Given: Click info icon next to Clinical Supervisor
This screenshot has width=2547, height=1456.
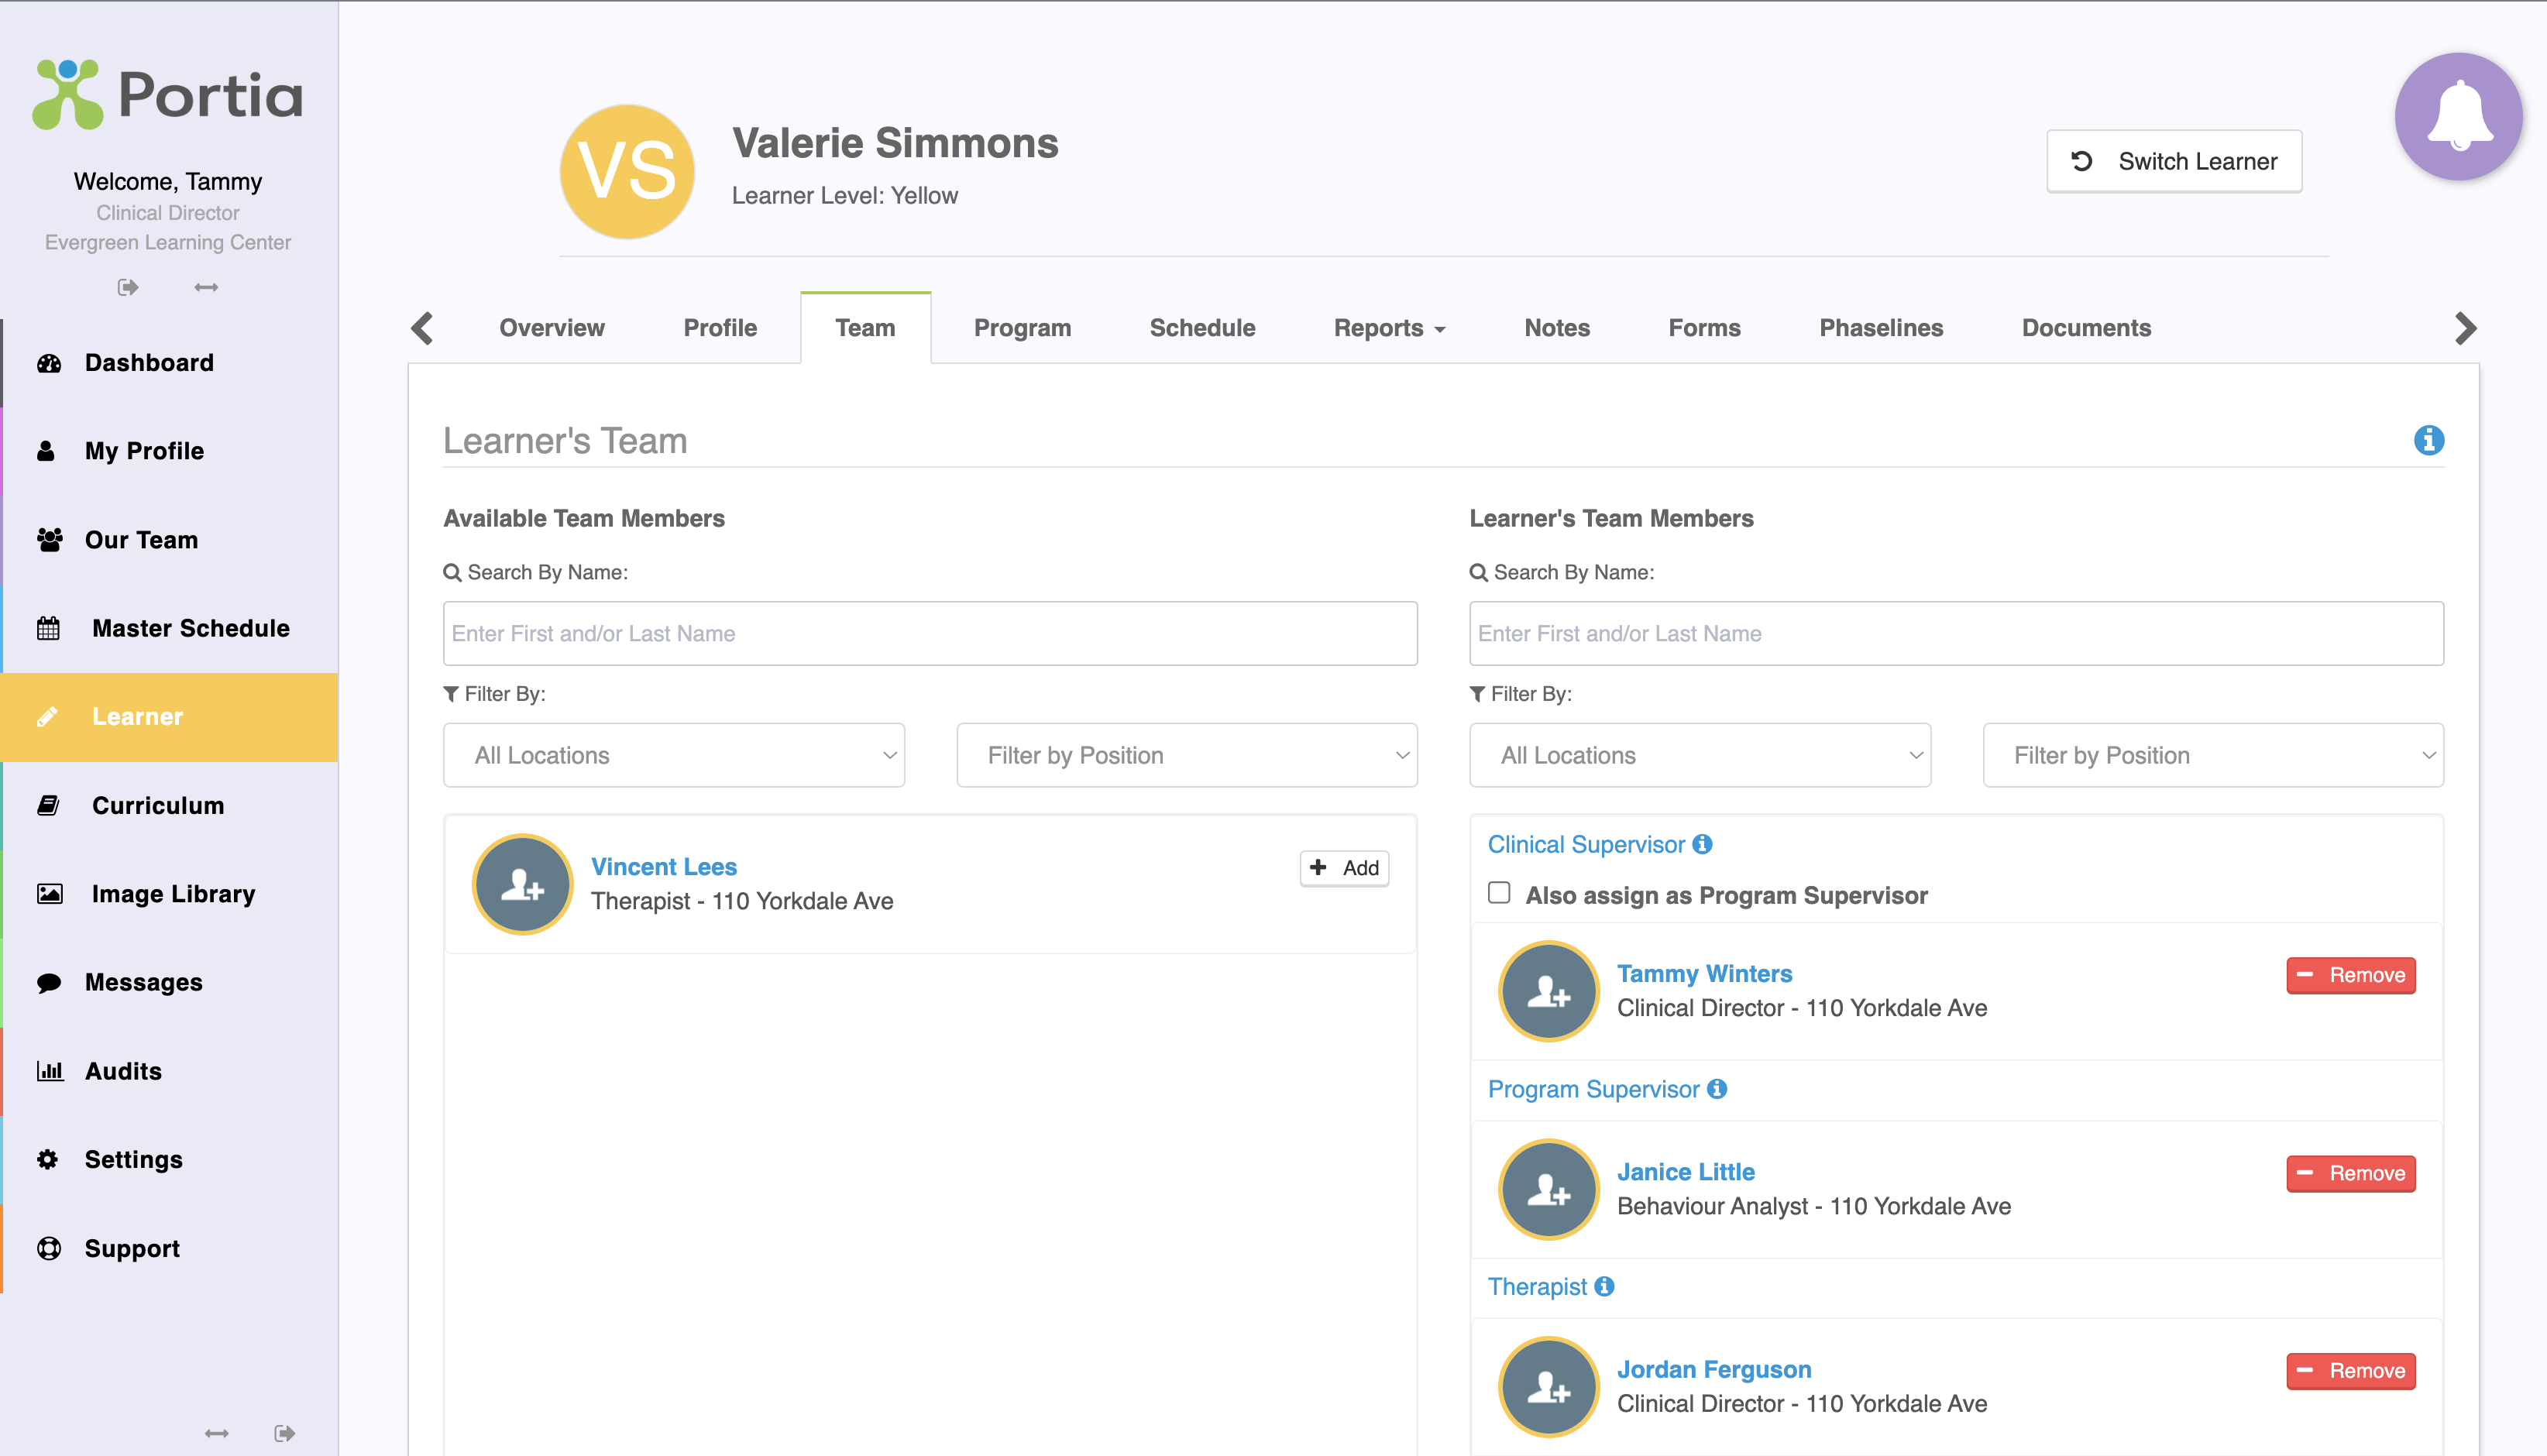Looking at the screenshot, I should 1702,844.
